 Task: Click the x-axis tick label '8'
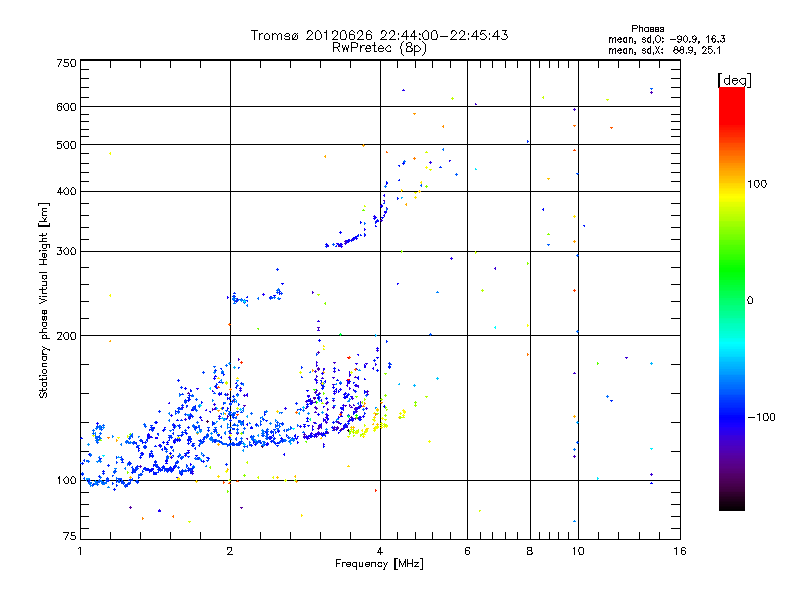pyautogui.click(x=530, y=551)
